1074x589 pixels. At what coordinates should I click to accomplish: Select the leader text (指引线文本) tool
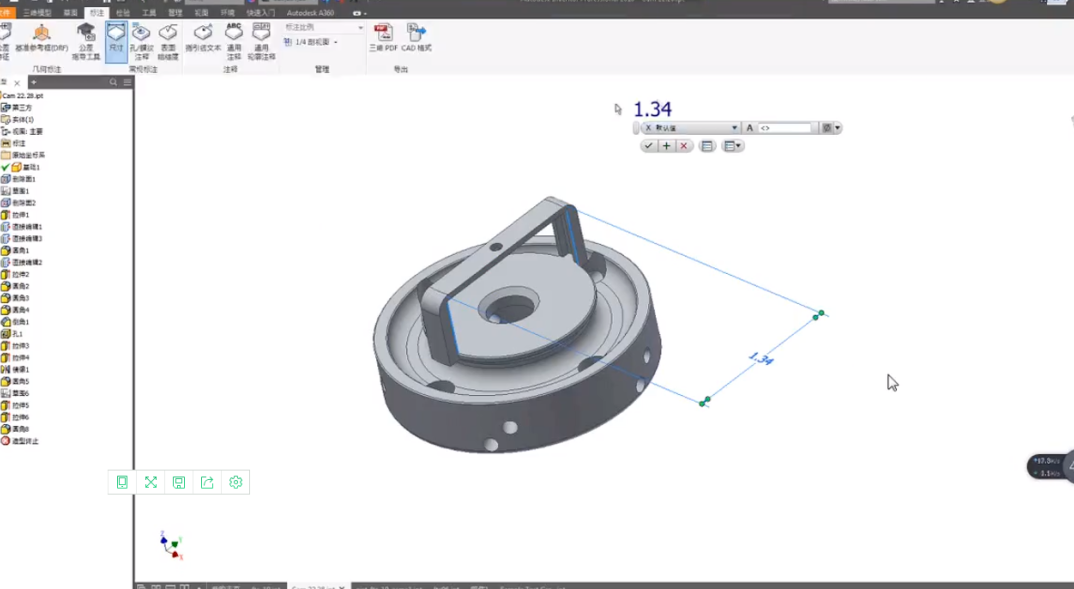tap(203, 38)
